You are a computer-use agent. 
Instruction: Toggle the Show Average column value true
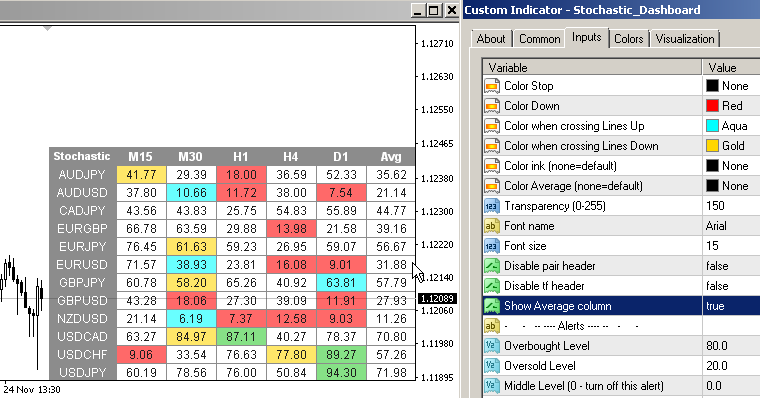coord(715,306)
